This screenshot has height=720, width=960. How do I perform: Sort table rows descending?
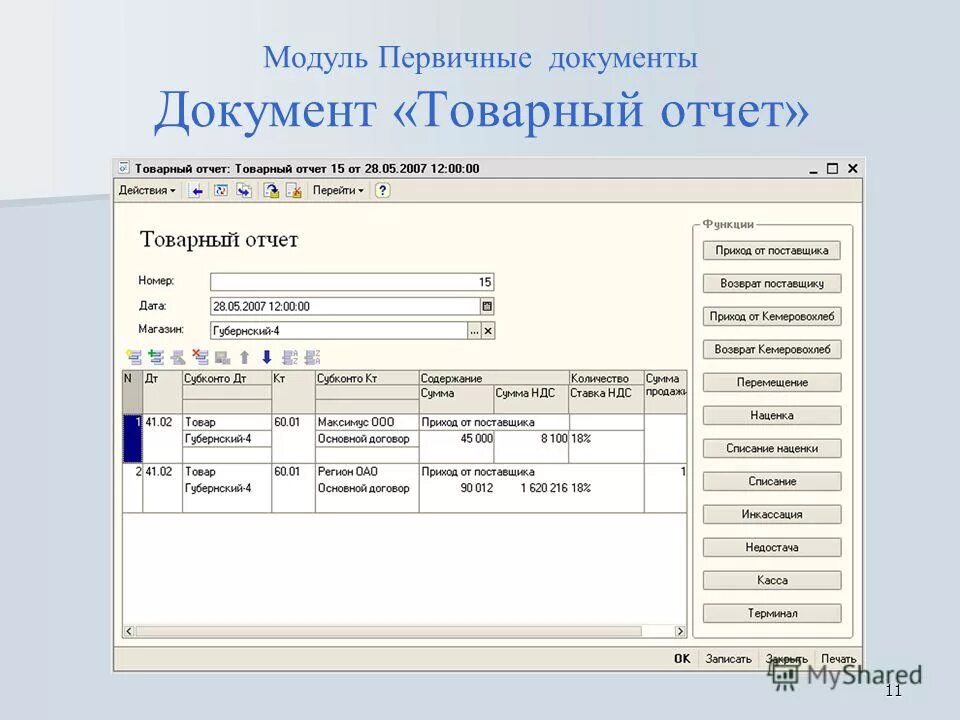[312, 356]
